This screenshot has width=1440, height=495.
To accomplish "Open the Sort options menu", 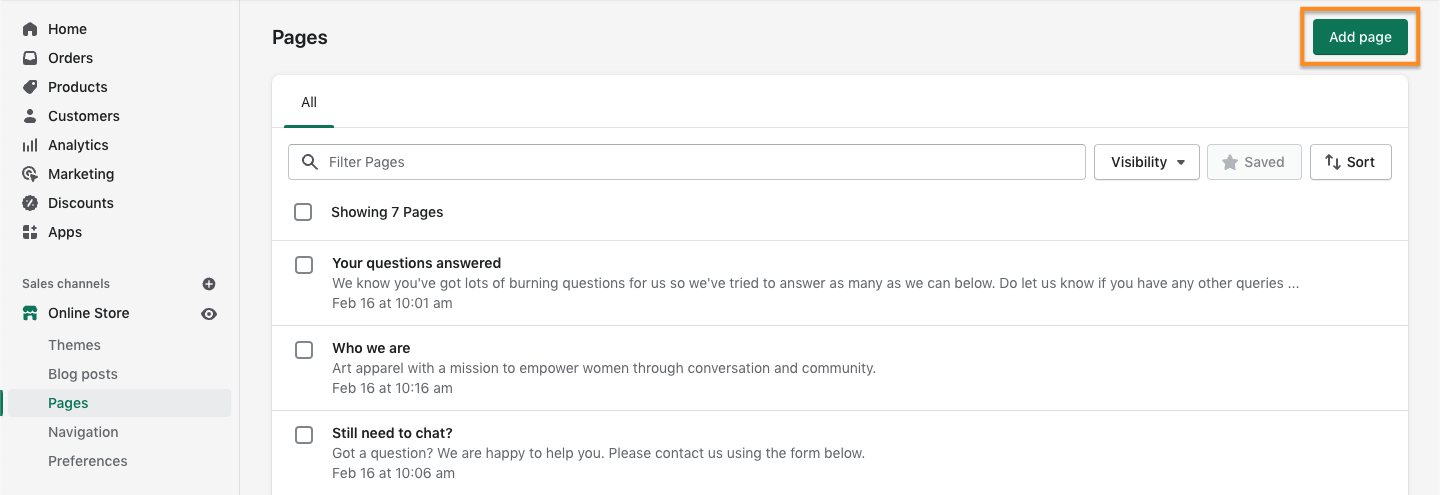I will pyautogui.click(x=1350, y=162).
